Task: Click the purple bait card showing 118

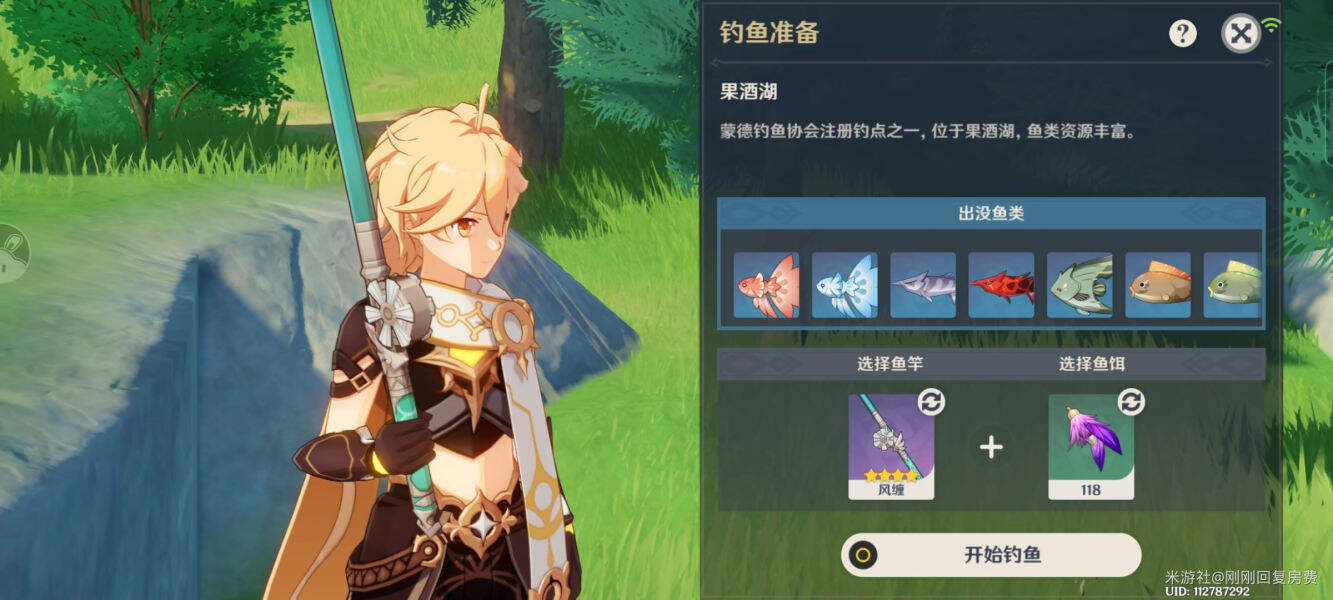Action: tap(1091, 446)
